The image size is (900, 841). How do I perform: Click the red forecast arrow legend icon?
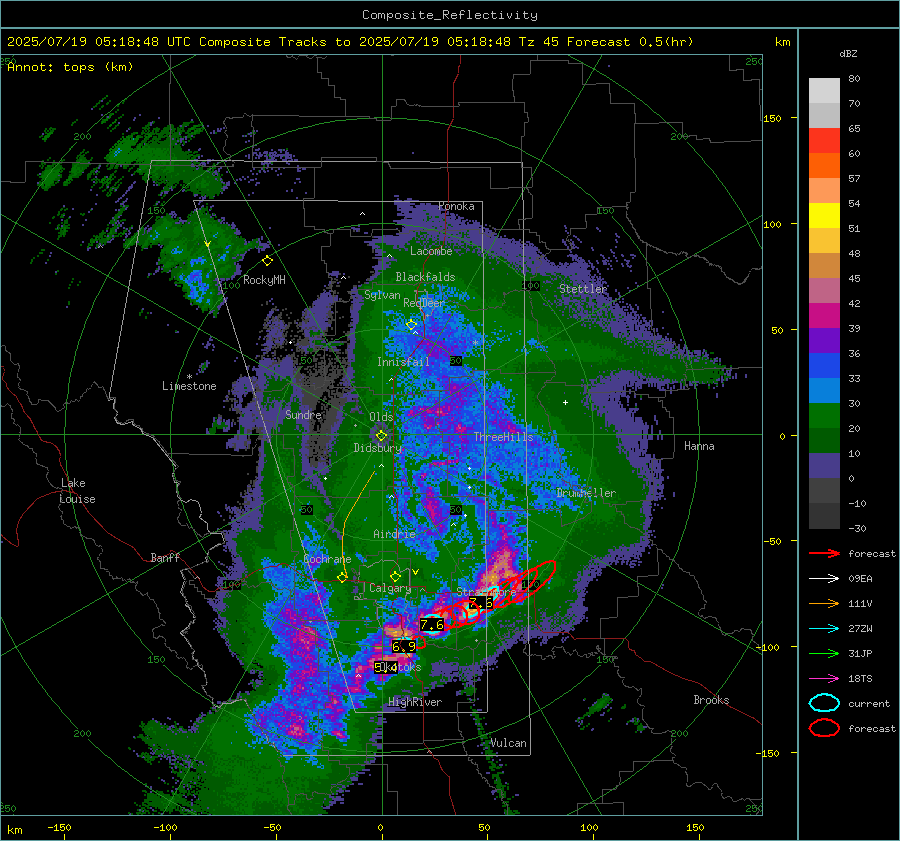click(x=824, y=553)
